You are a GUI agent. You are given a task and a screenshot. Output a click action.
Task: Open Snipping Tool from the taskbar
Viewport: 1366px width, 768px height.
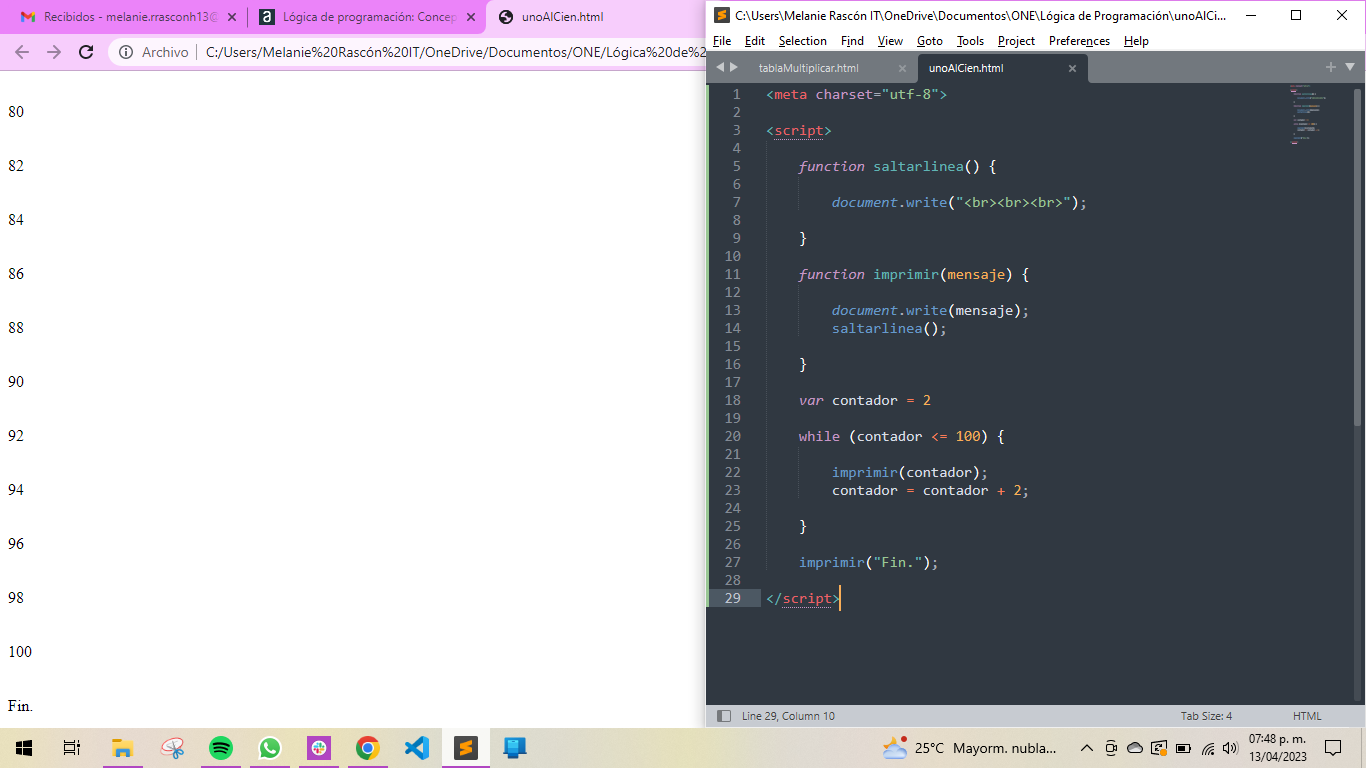[172, 748]
